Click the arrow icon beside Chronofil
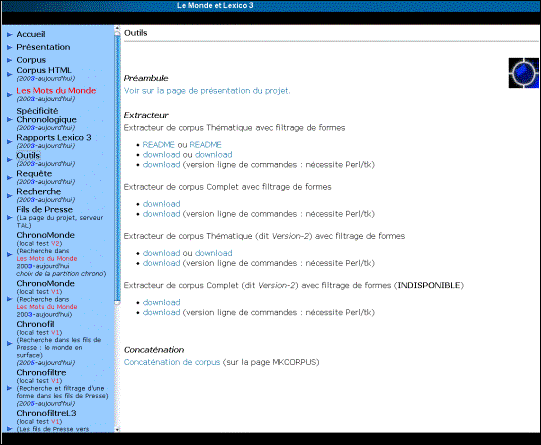The width and height of the screenshot is (541, 445). pyautogui.click(x=10, y=343)
